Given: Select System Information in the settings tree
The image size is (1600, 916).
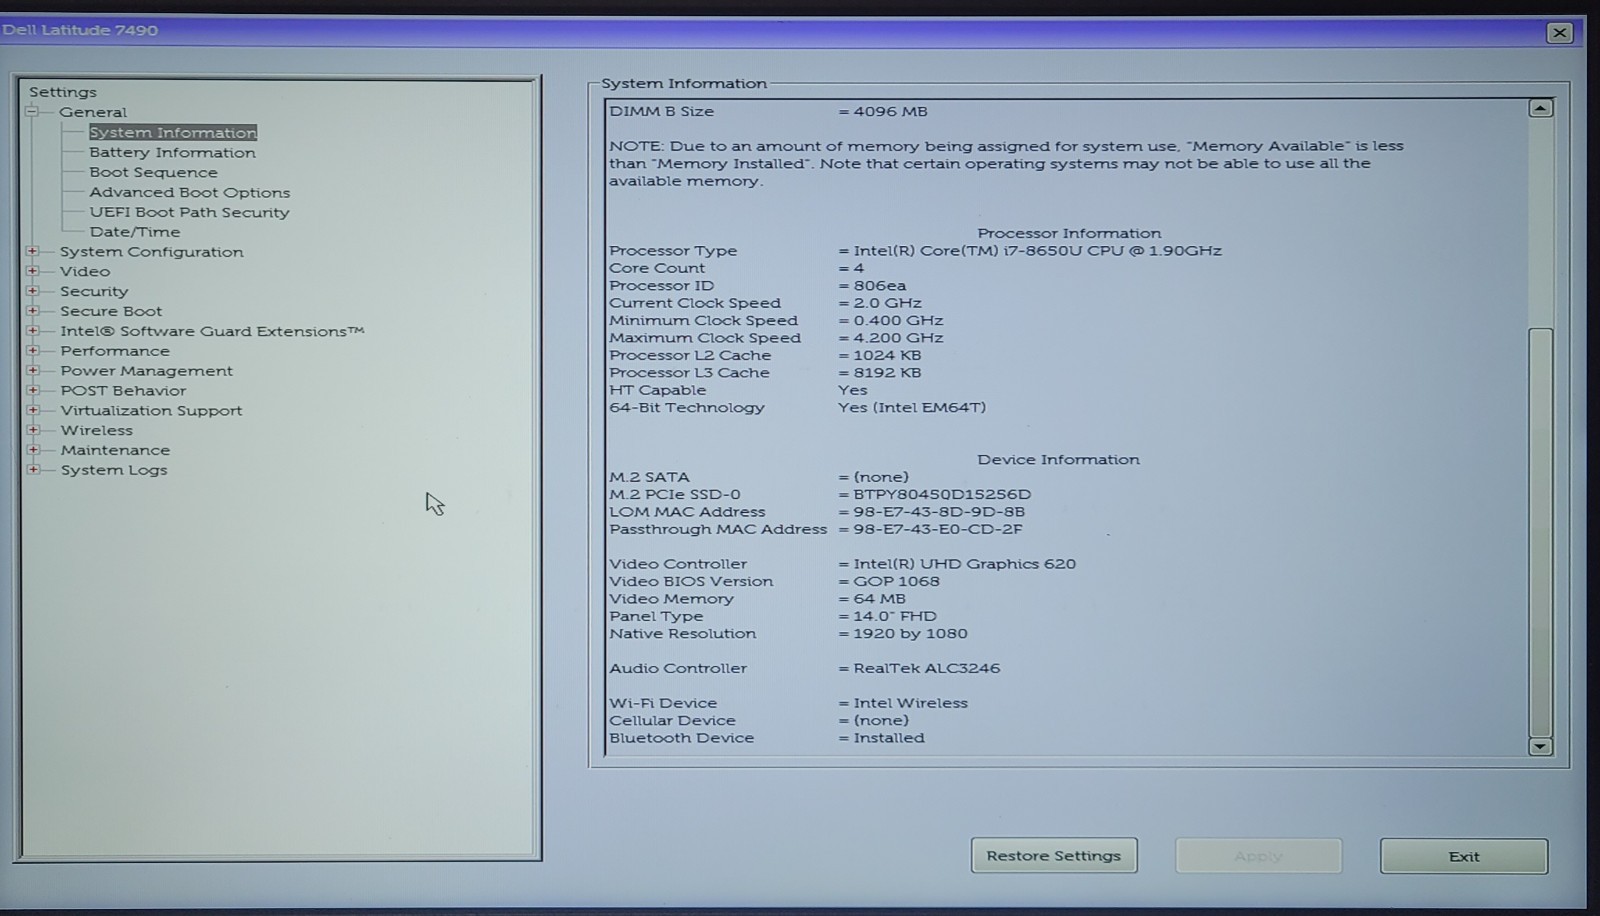Looking at the screenshot, I should tap(173, 132).
